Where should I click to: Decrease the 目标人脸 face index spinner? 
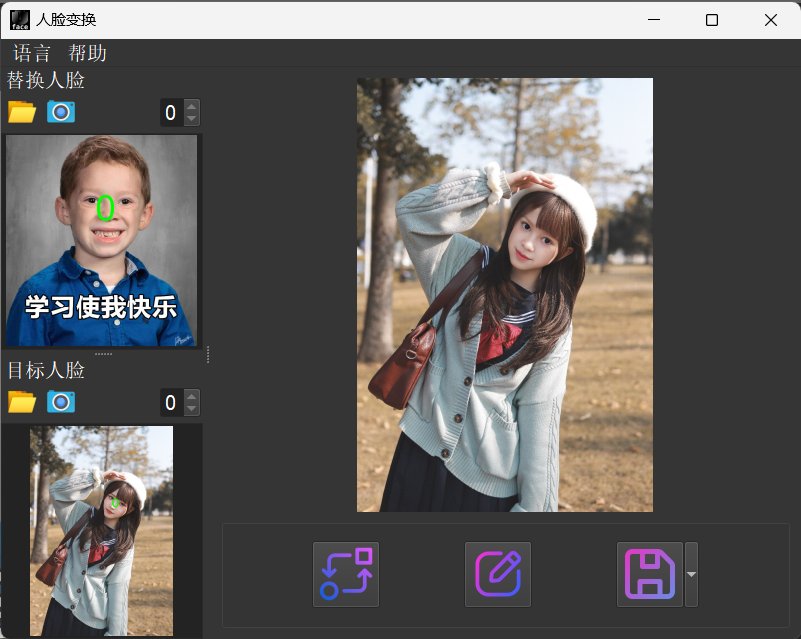pos(192,409)
